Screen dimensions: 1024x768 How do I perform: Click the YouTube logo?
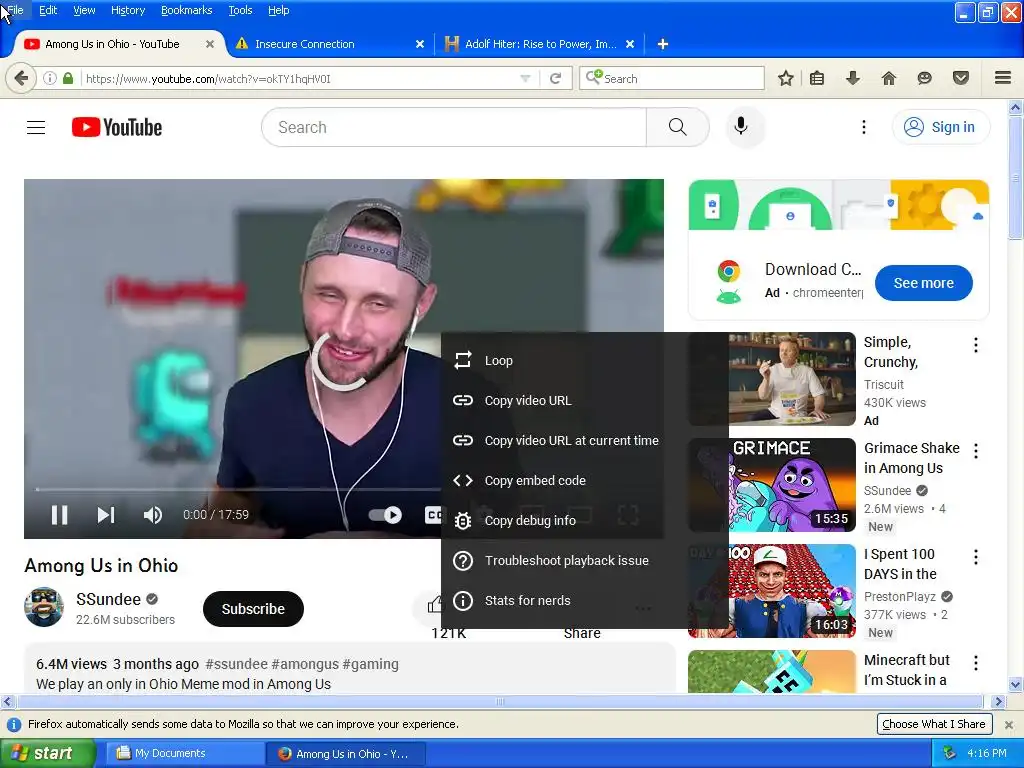[x=117, y=127]
